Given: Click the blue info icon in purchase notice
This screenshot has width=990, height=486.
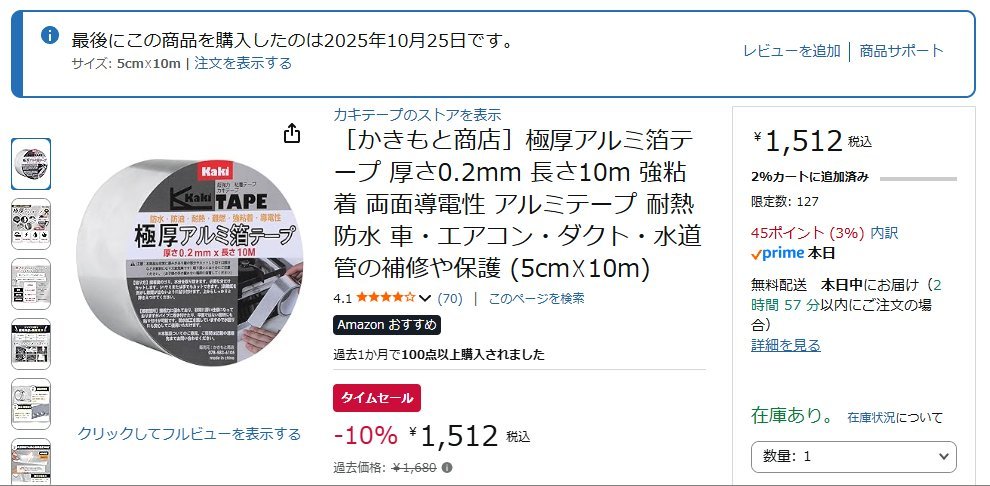Looking at the screenshot, I should click(50, 35).
